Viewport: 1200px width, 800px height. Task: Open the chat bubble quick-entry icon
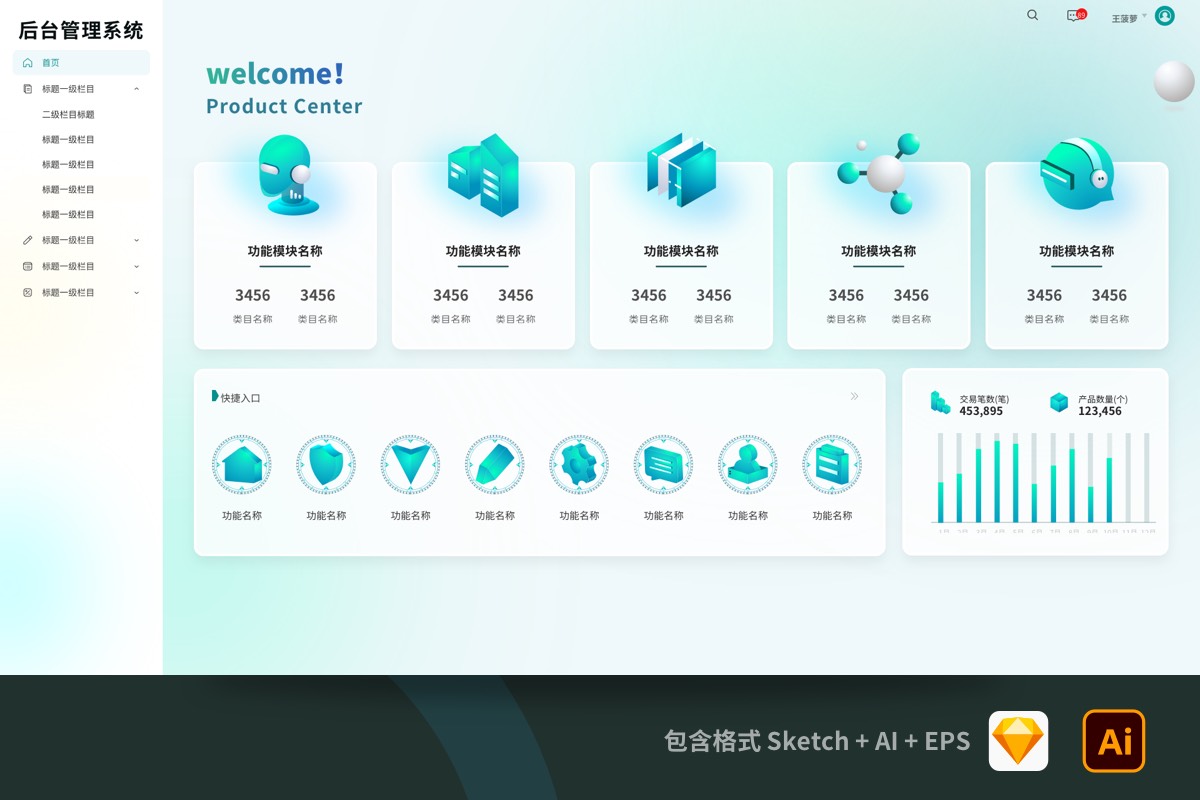point(663,465)
